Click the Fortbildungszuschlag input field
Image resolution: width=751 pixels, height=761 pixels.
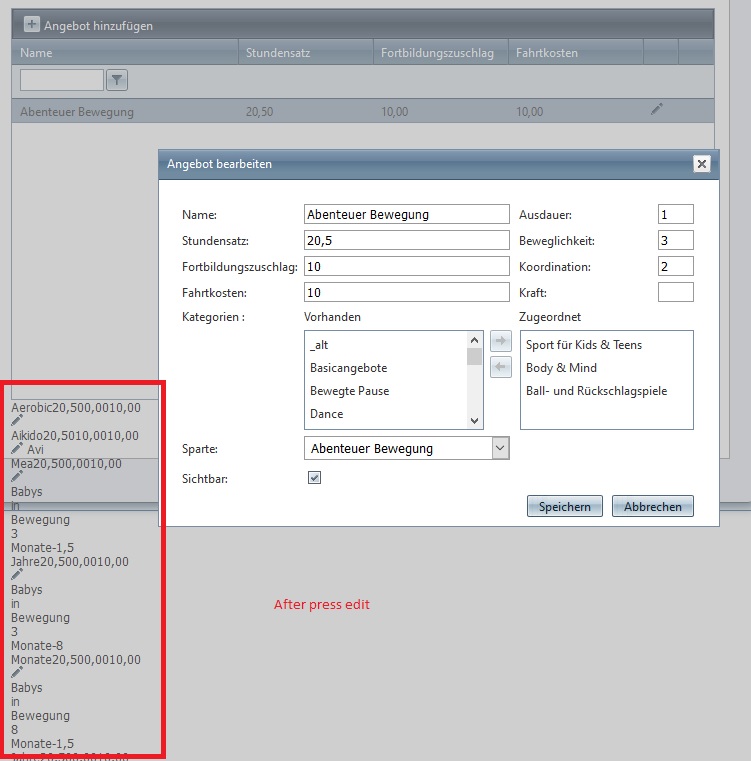click(406, 266)
